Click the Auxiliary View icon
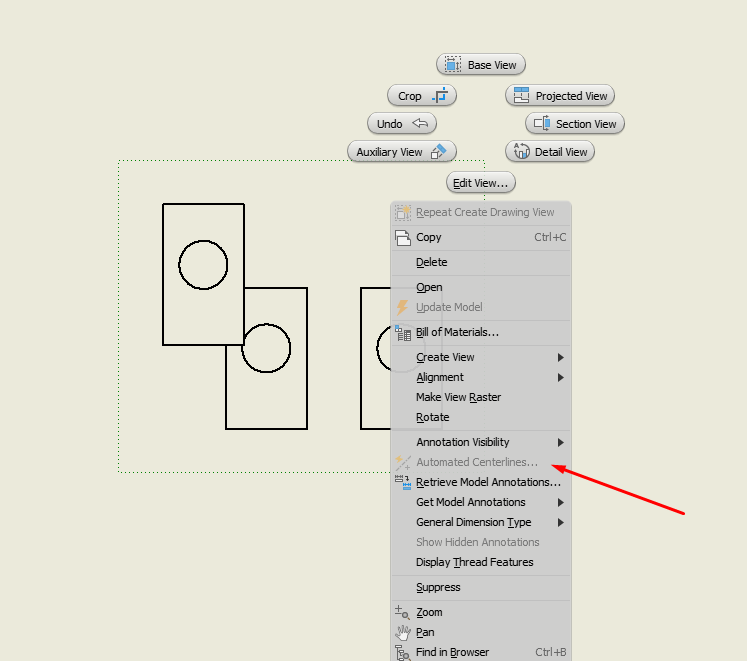 pyautogui.click(x=438, y=152)
